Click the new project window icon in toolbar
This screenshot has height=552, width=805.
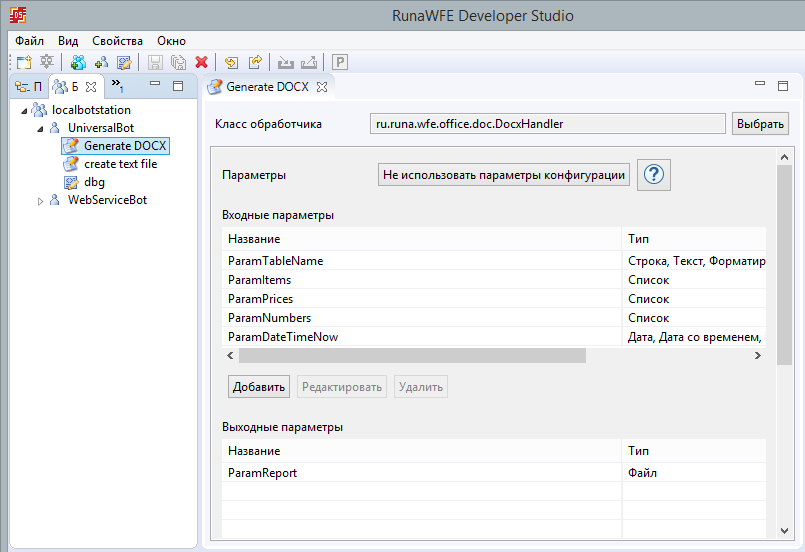click(24, 62)
